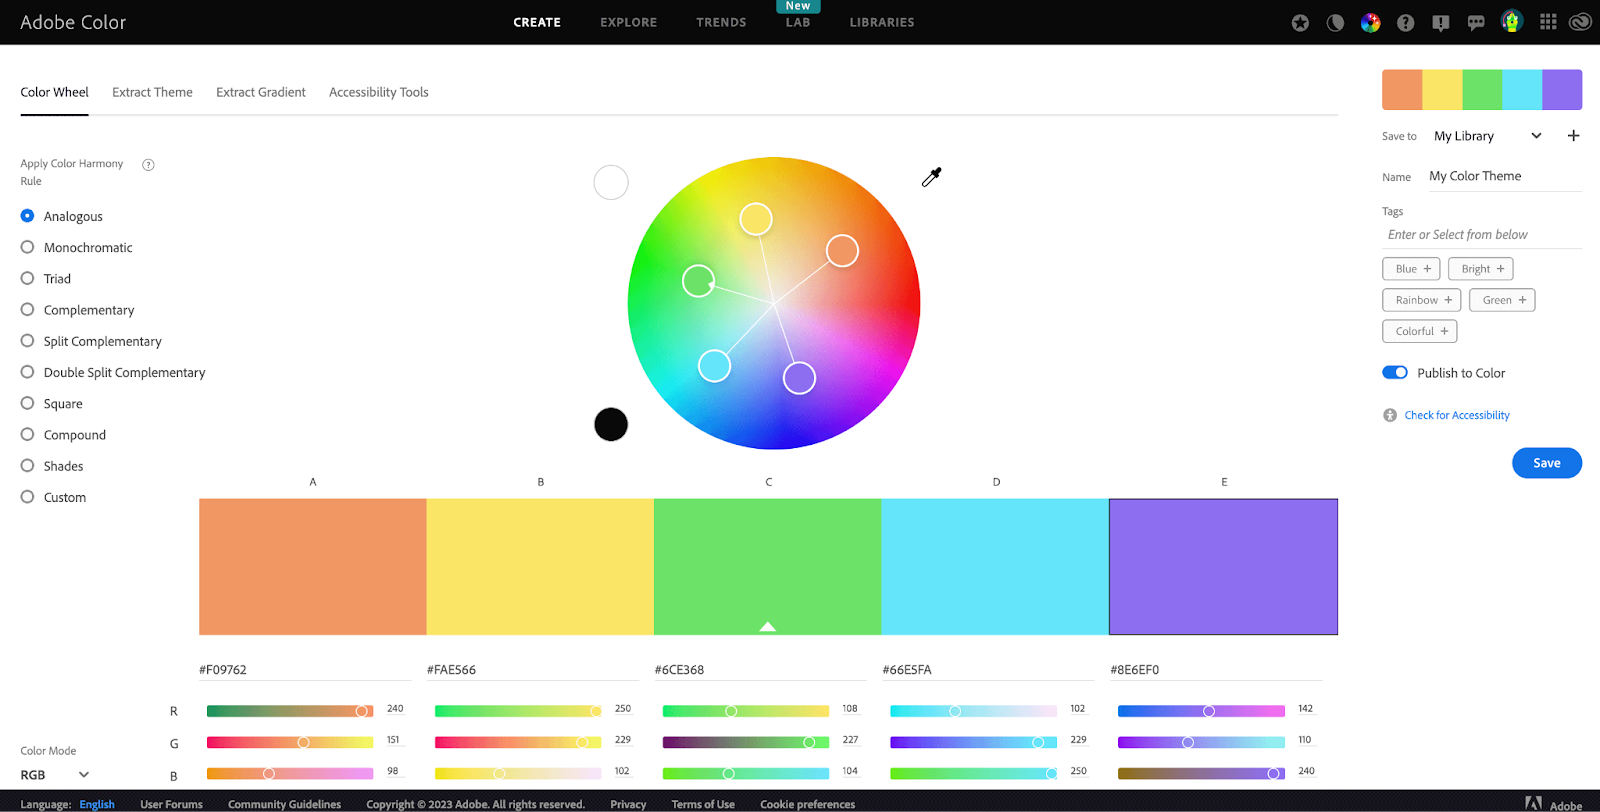The width and height of the screenshot is (1600, 812).
Task: Open the rainbow color wheel icon in header
Action: pyautogui.click(x=1370, y=23)
